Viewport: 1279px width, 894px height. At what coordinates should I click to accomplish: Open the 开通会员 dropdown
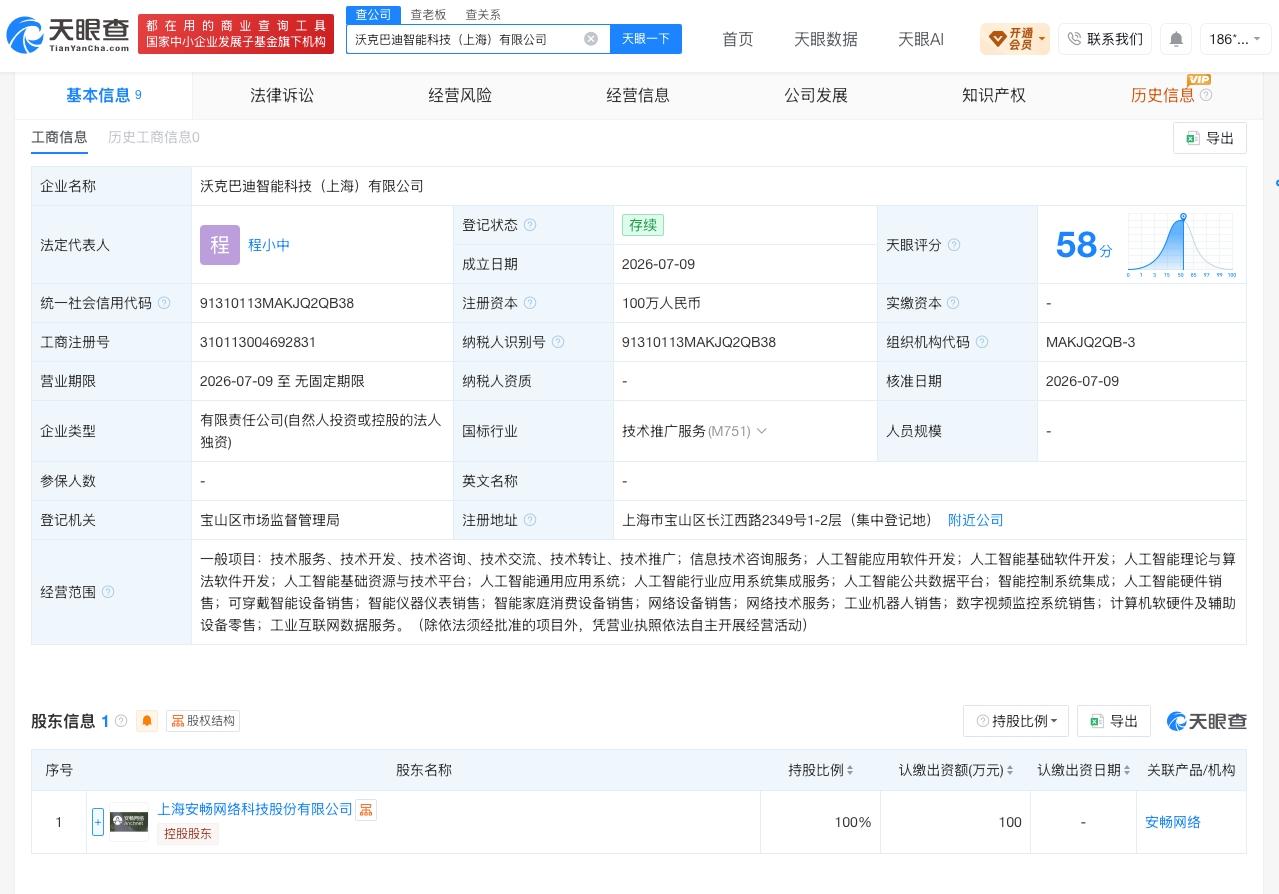point(1015,39)
